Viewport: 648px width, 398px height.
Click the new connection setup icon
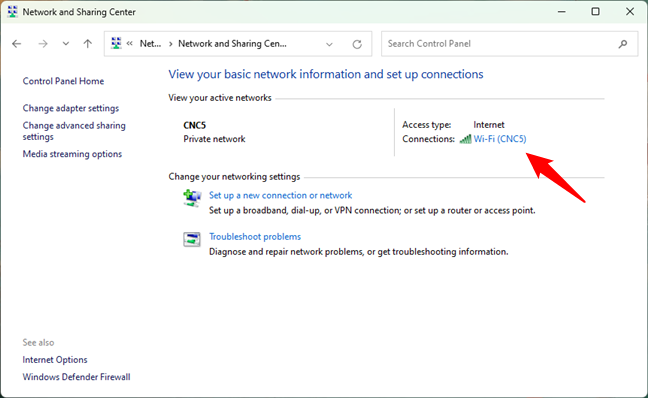tap(192, 198)
